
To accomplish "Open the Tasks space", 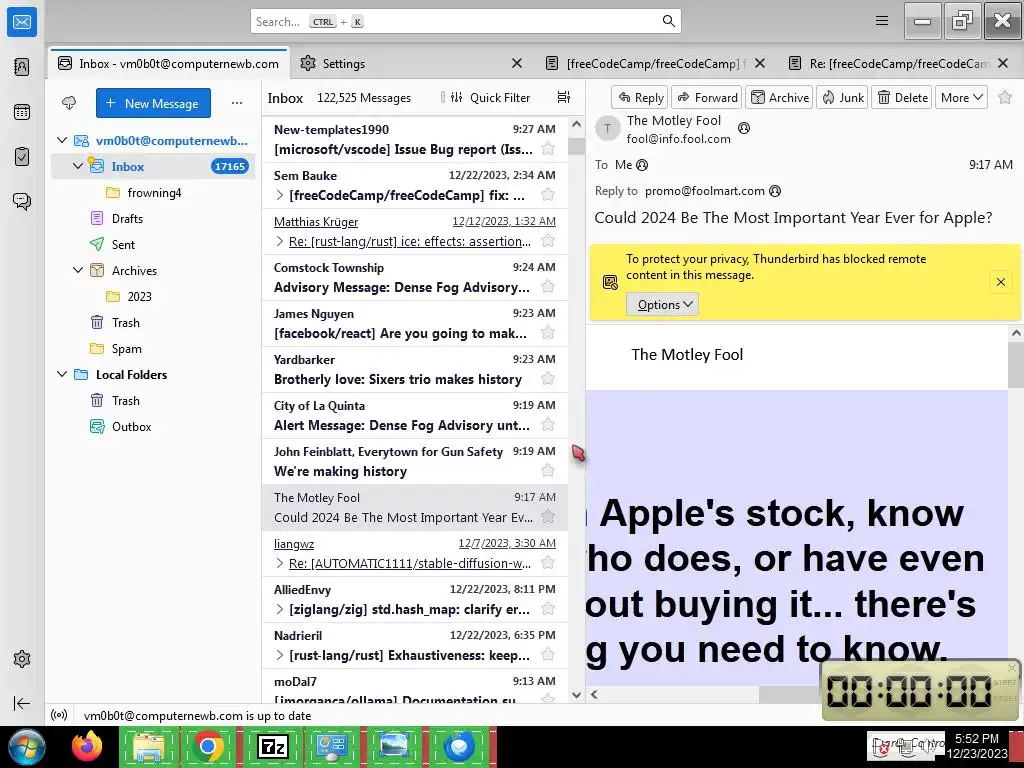I will [22, 157].
